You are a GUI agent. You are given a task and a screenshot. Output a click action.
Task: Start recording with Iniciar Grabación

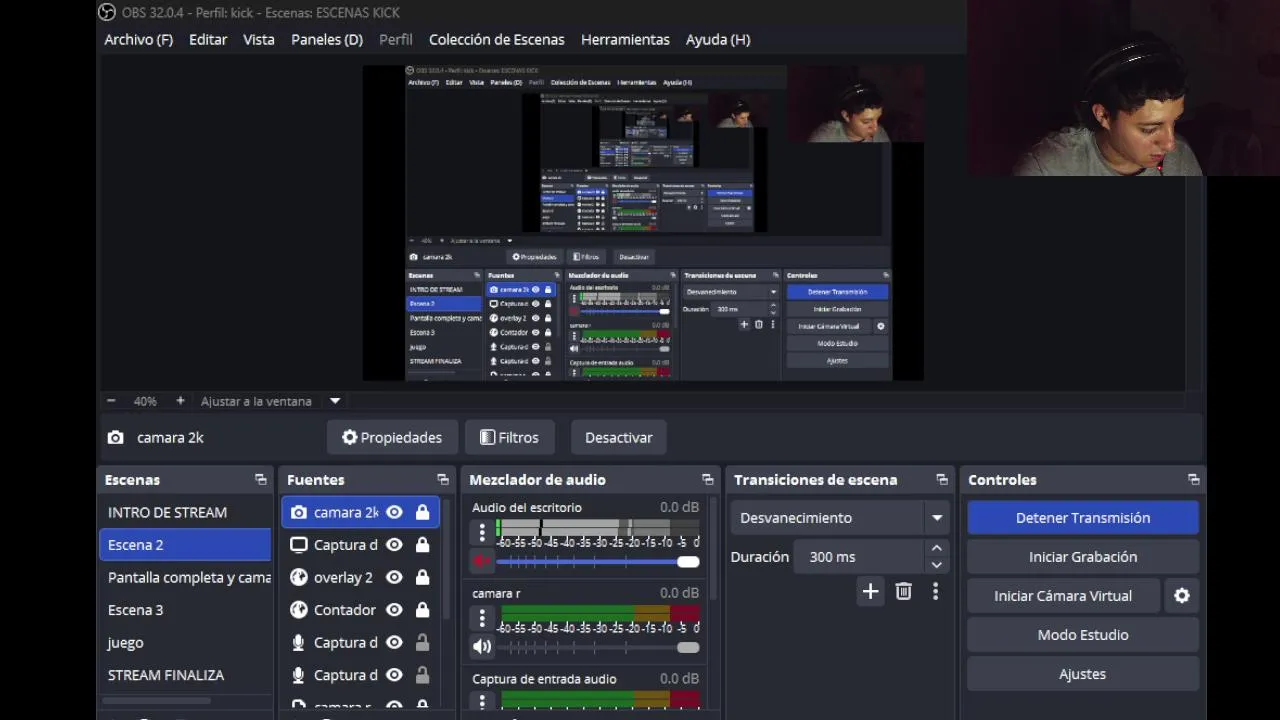[1083, 557]
